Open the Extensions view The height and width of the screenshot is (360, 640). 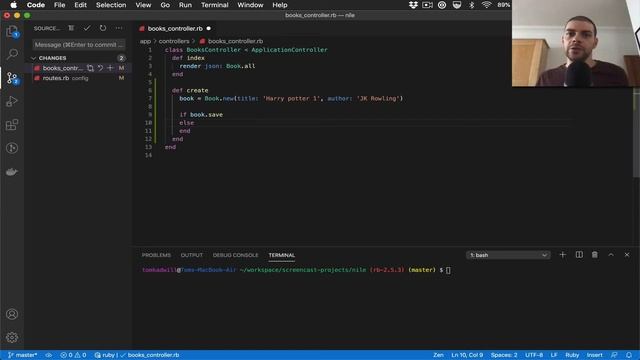coord(12,124)
